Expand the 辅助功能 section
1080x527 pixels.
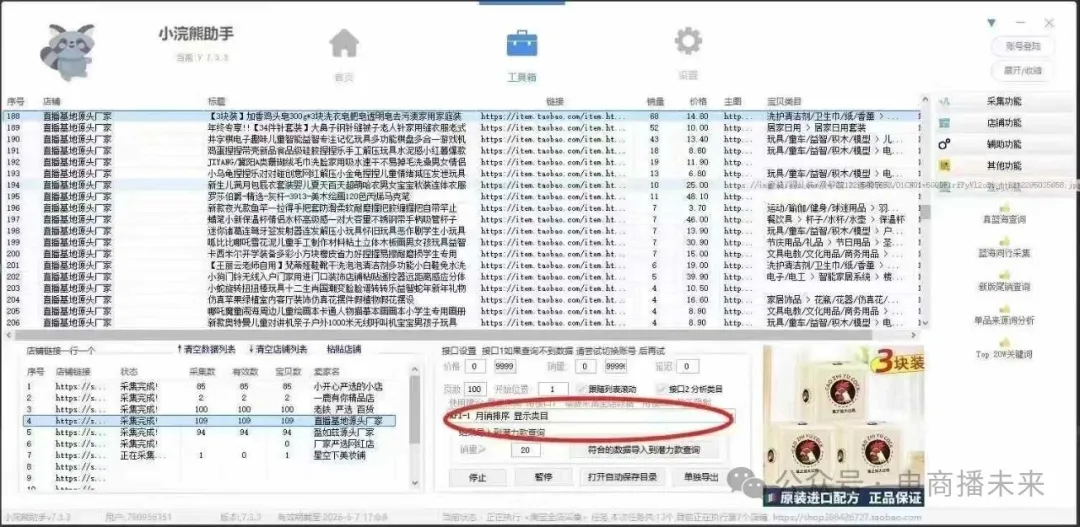(x=1003, y=144)
